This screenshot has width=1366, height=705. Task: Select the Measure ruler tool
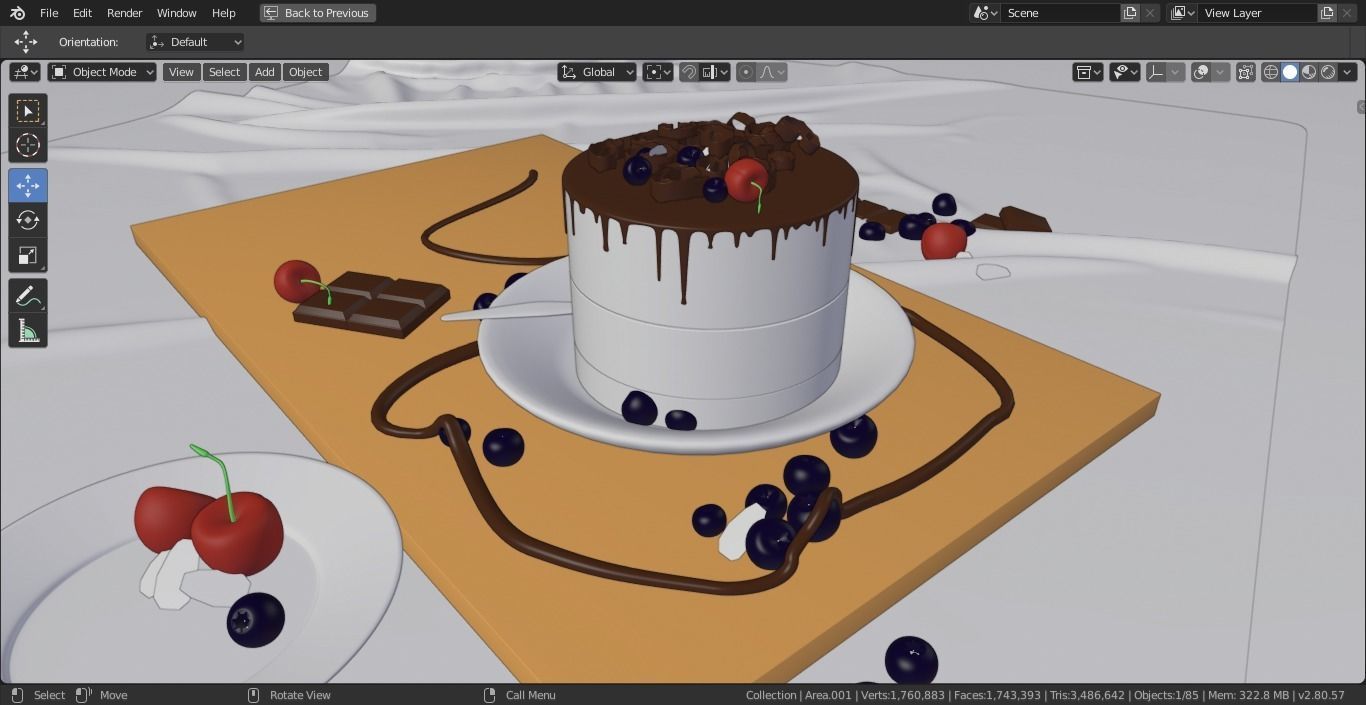pyautogui.click(x=28, y=331)
